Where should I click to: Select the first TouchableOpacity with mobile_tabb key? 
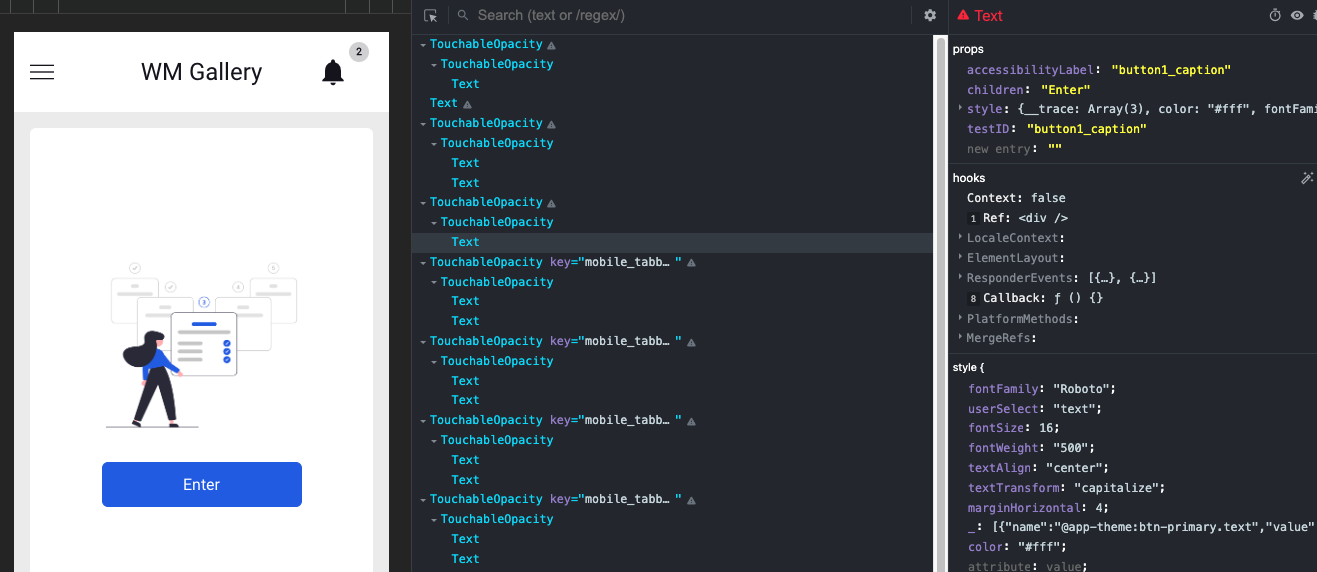[486, 262]
